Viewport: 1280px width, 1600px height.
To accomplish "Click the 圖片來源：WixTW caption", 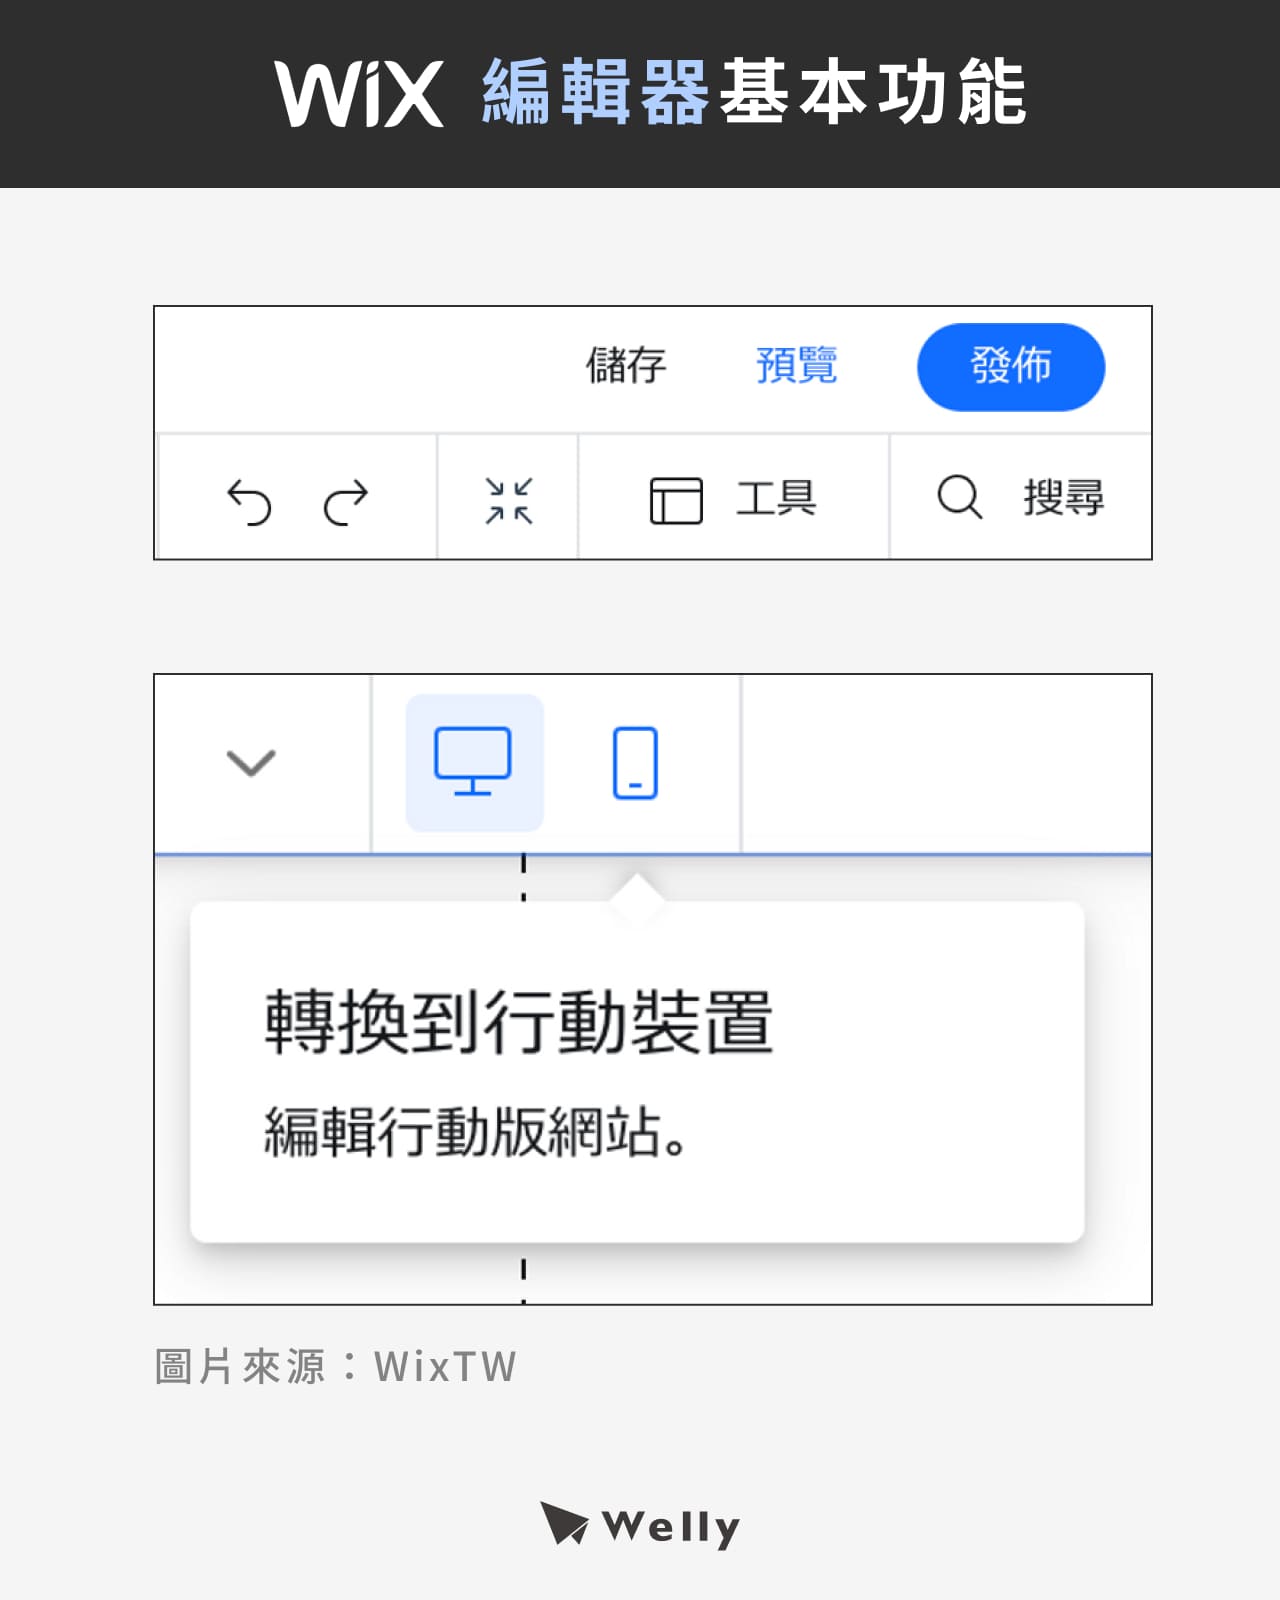I will click(x=336, y=1366).
